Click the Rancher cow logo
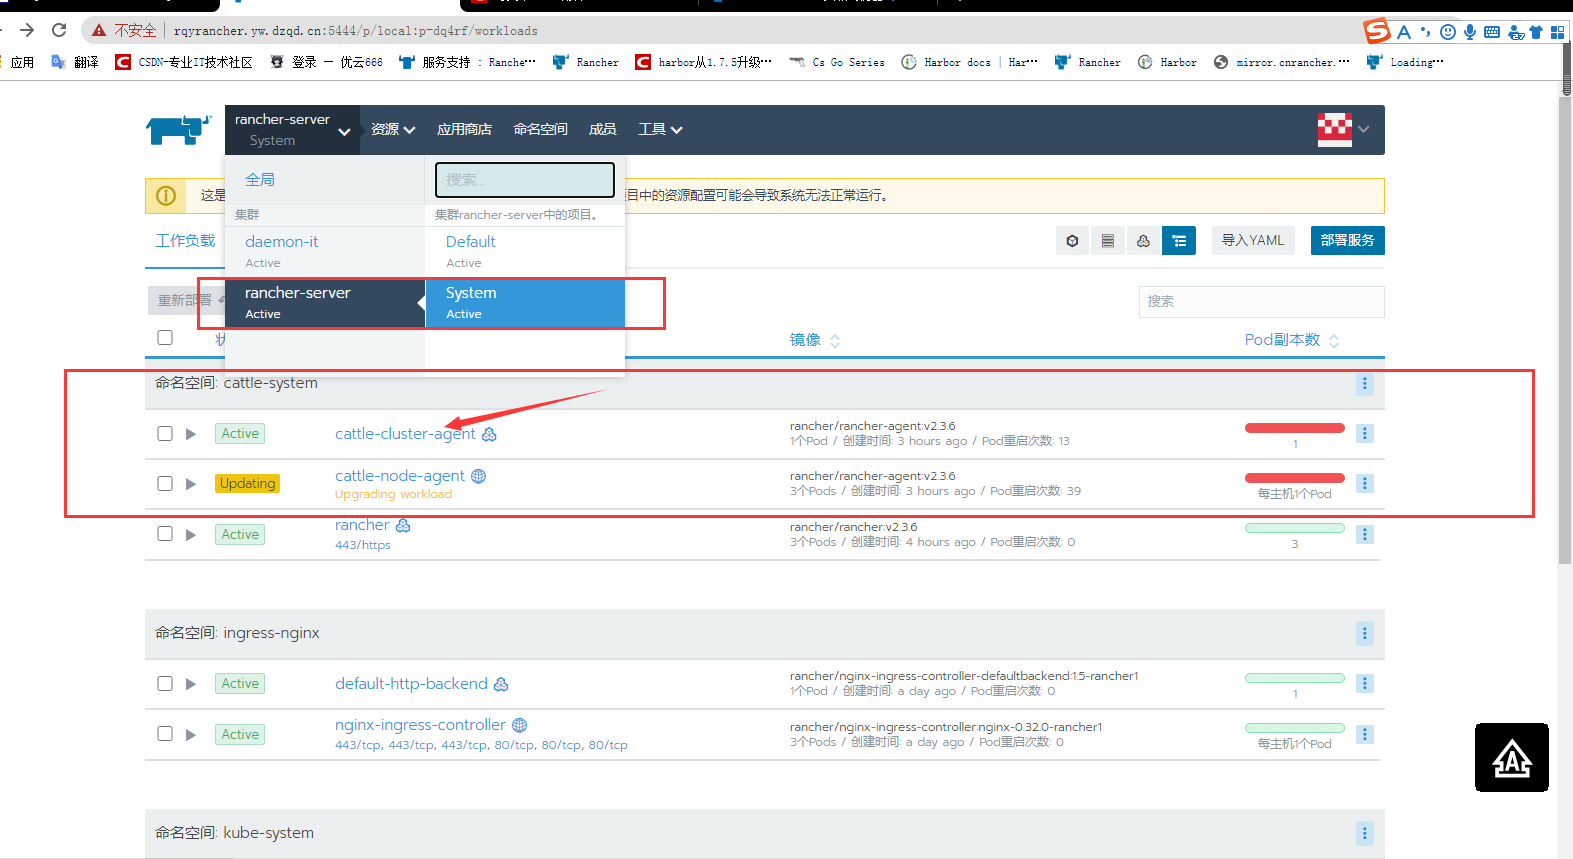1573x859 pixels. (179, 130)
